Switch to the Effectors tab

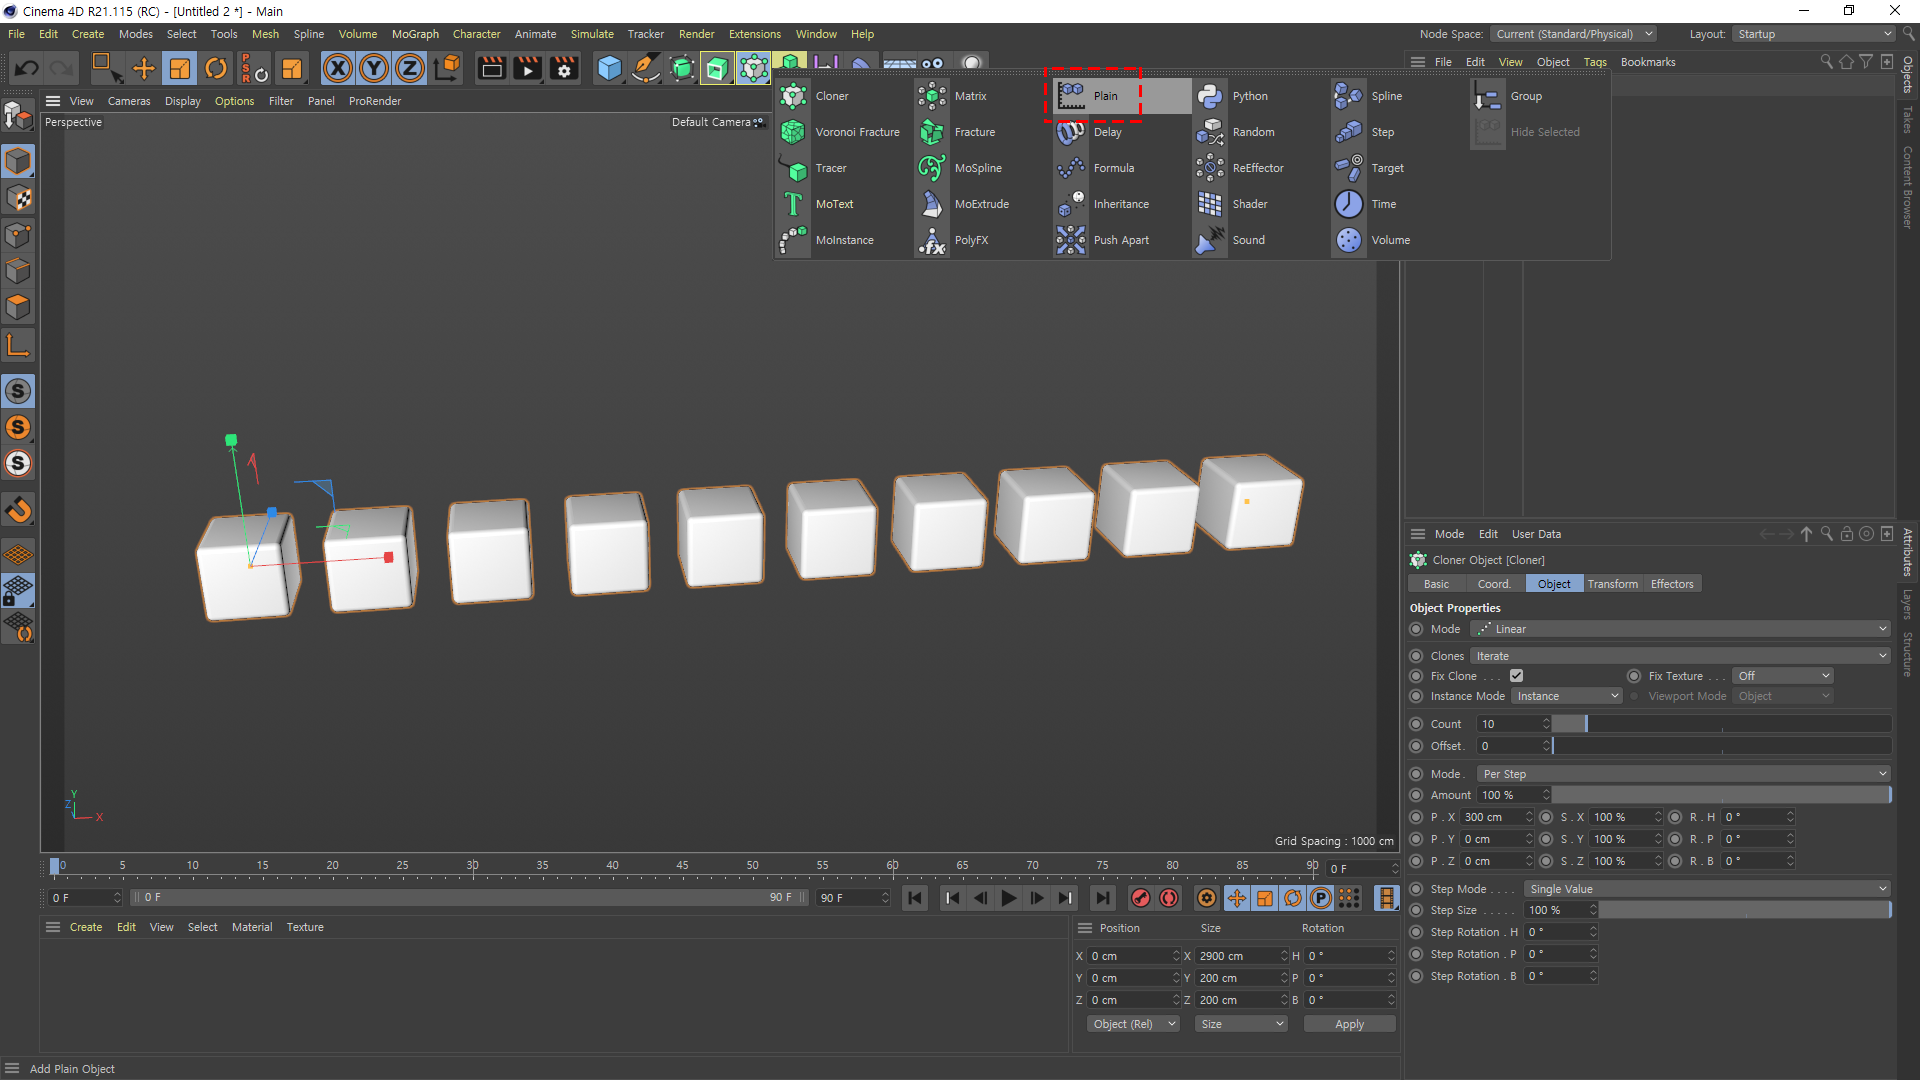1671,584
